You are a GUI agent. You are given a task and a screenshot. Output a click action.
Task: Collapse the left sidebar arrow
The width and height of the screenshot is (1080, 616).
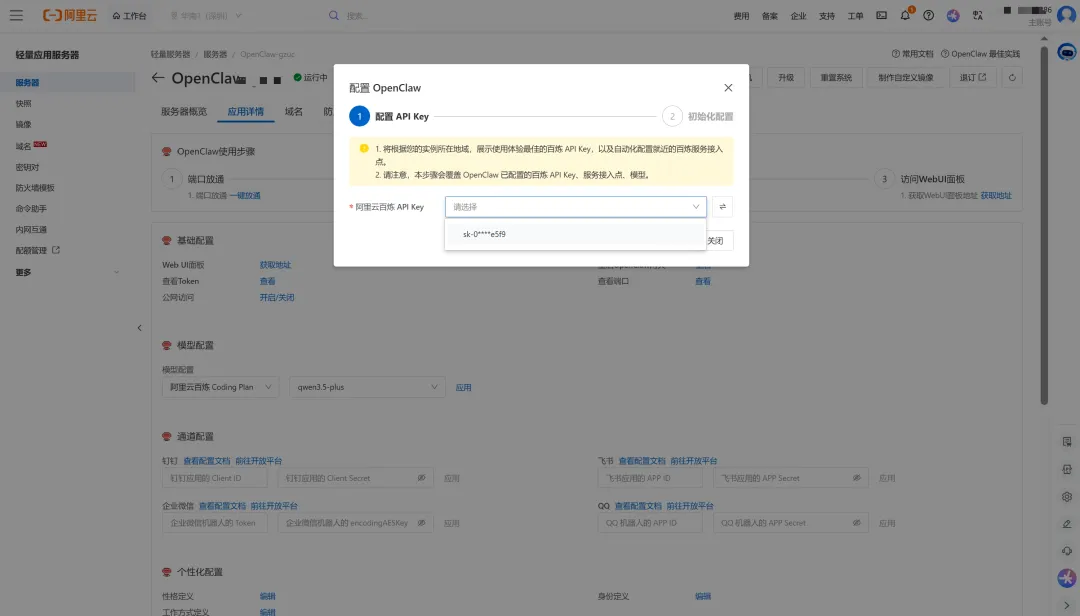pos(139,328)
